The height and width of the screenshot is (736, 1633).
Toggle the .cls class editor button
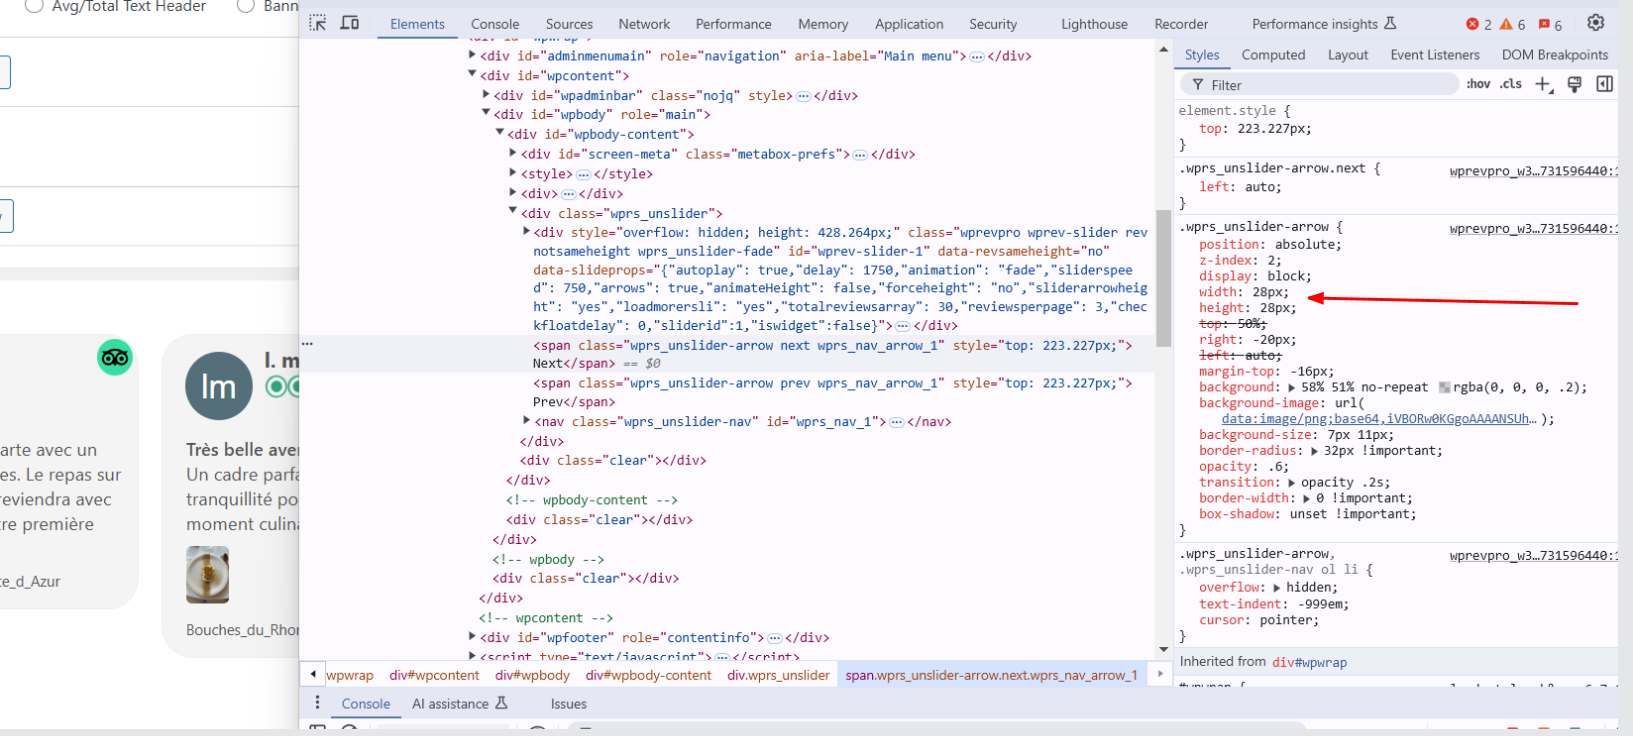tap(1511, 84)
